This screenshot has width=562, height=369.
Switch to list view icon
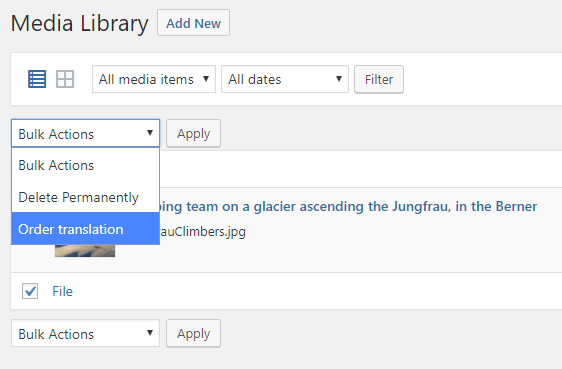point(37,79)
